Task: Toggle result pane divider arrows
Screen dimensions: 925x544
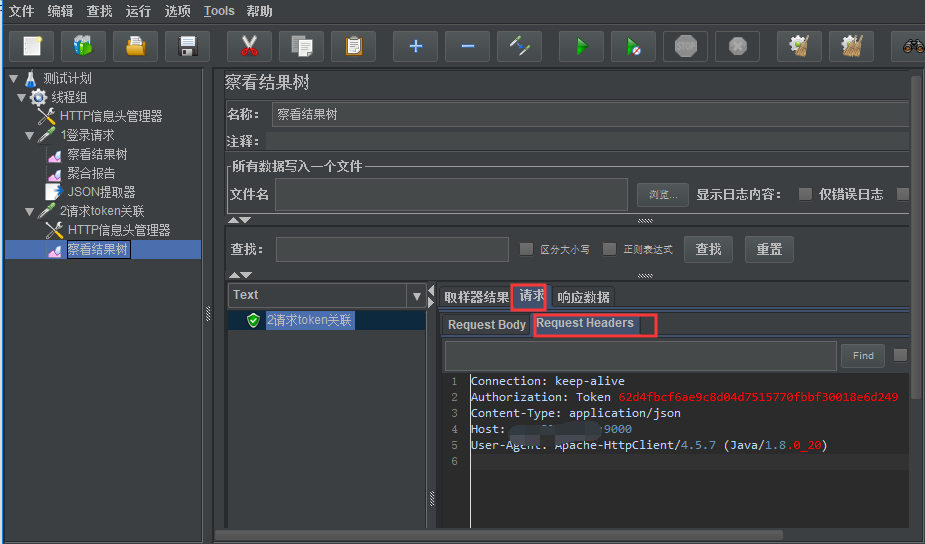Action: click(431, 296)
